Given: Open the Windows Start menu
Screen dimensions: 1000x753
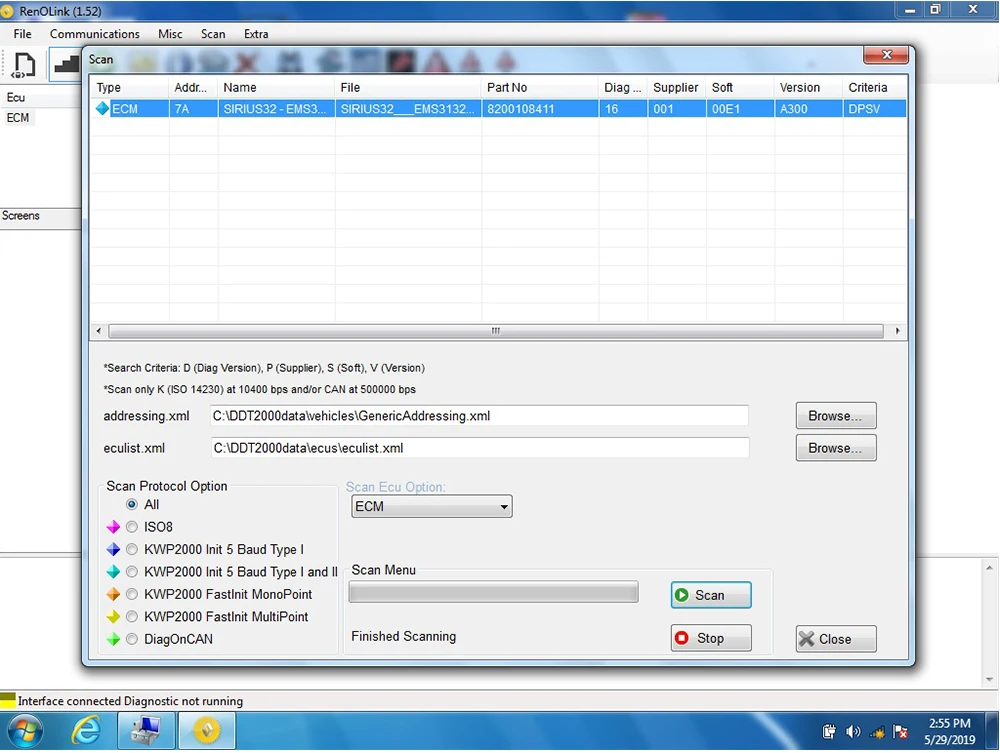Looking at the screenshot, I should point(24,731).
